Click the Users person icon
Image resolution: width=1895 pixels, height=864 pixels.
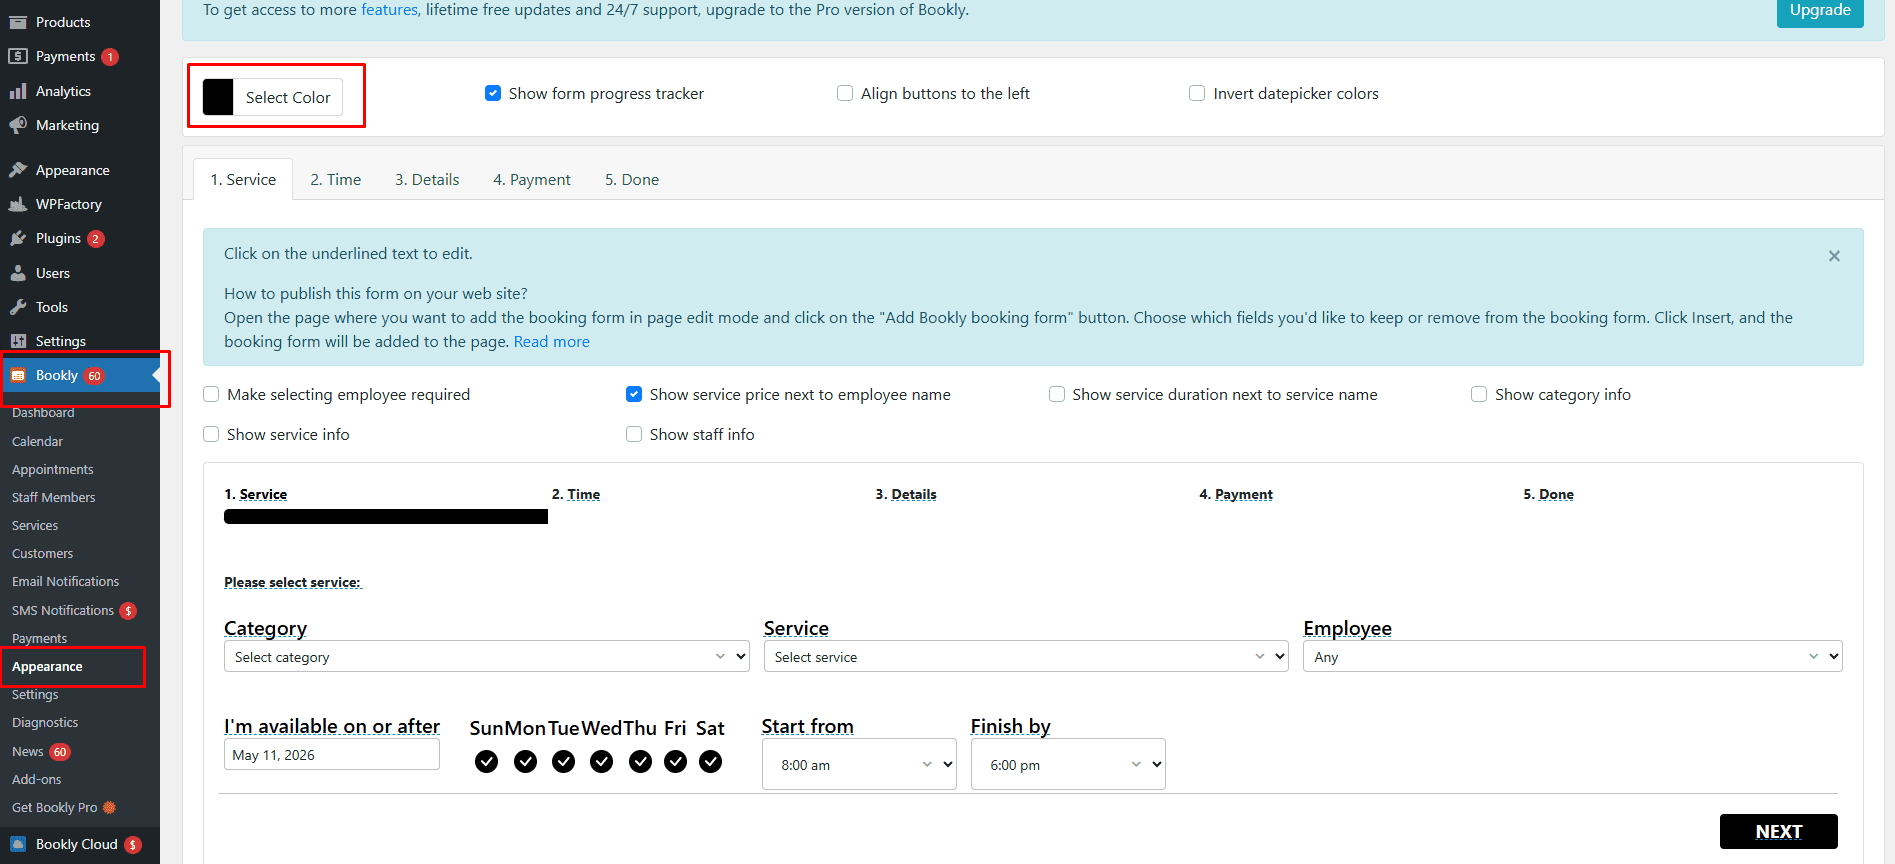(18, 273)
